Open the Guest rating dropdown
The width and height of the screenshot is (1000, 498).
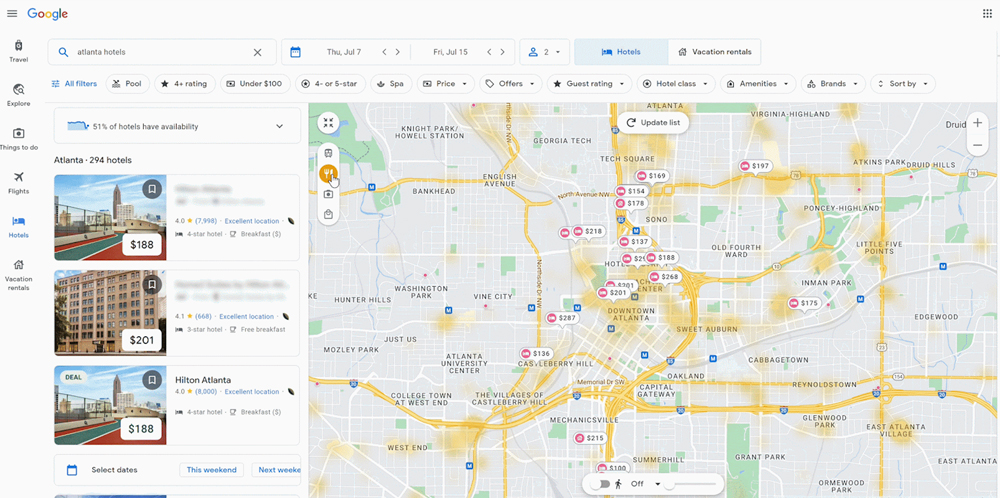pyautogui.click(x=589, y=84)
